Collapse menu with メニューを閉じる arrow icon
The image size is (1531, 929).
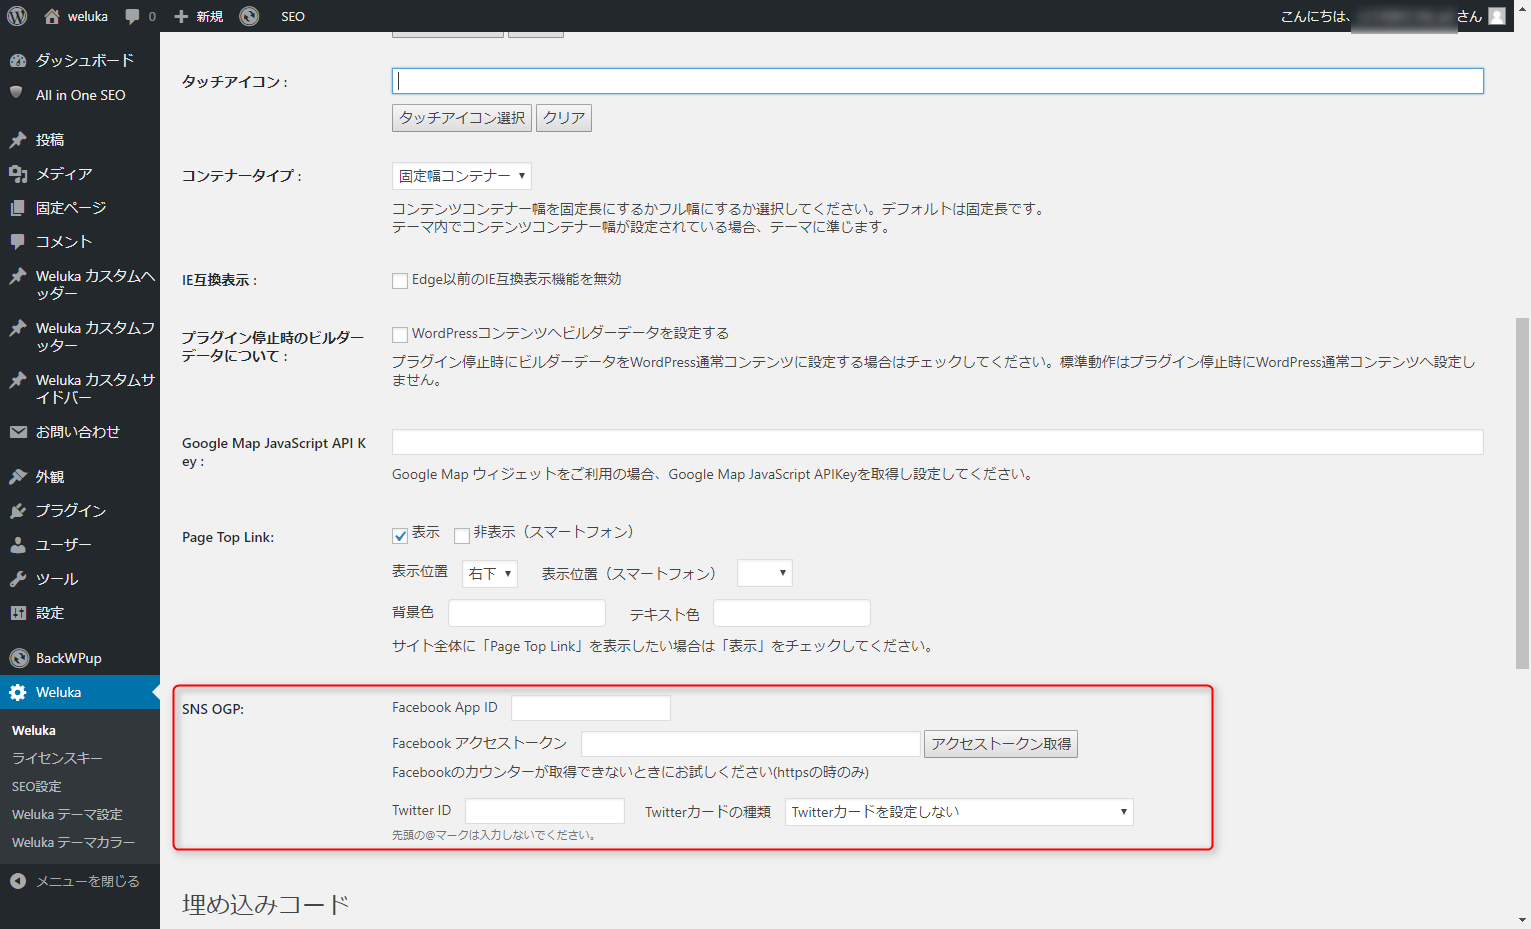(x=18, y=881)
